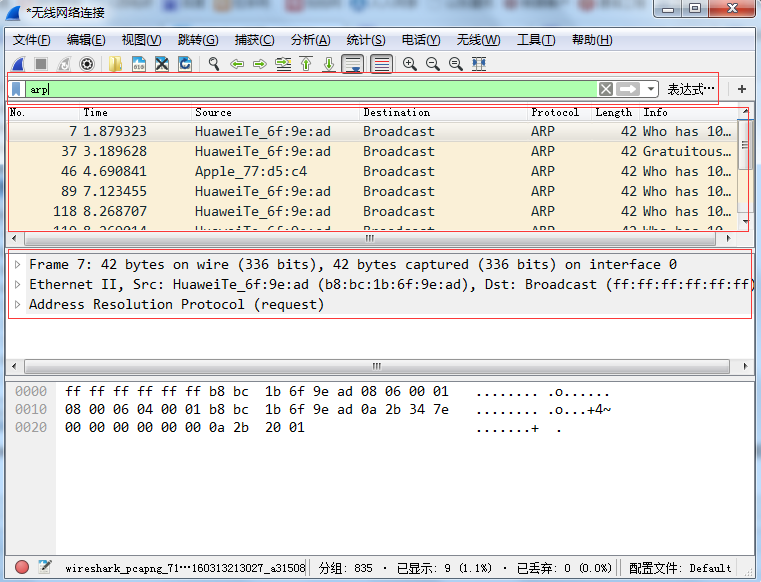Select packet 46 from Apple_77:d5:c4
The height and width of the screenshot is (582, 761).
373,171
